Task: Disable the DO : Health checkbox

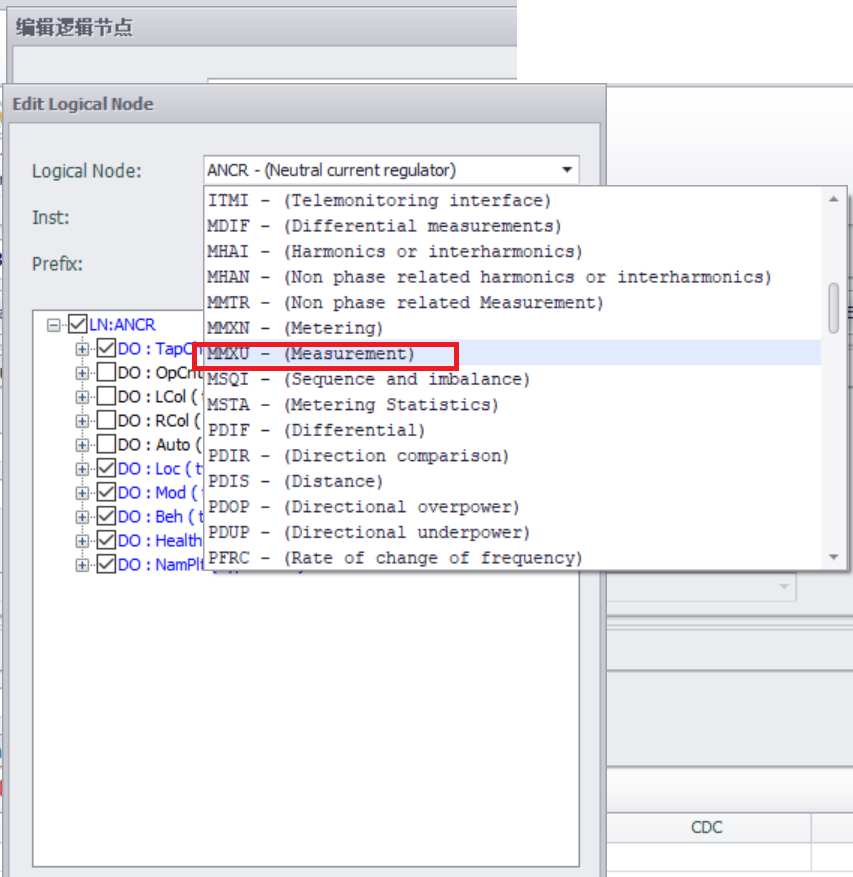Action: click(x=106, y=541)
